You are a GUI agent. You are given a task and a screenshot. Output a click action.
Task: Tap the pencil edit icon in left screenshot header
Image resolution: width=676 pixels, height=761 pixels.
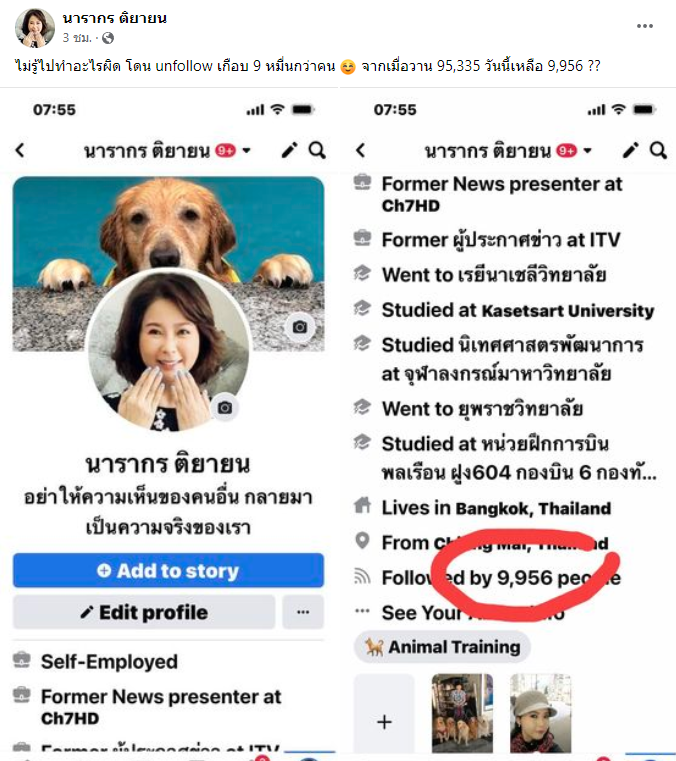[x=289, y=150]
